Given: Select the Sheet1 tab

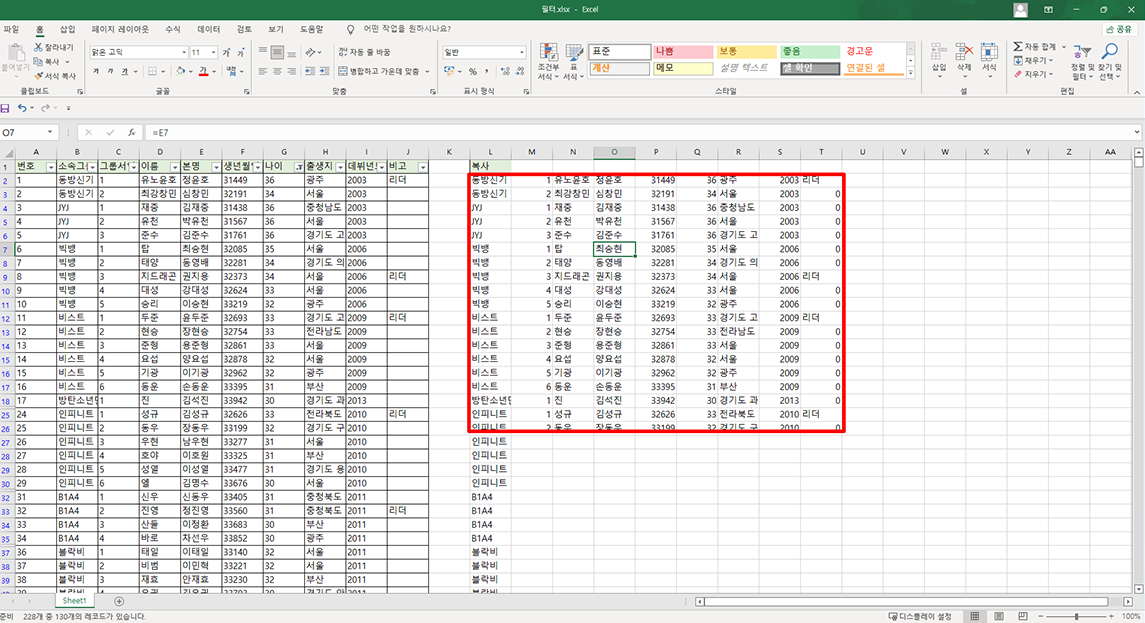Looking at the screenshot, I should (x=74, y=600).
